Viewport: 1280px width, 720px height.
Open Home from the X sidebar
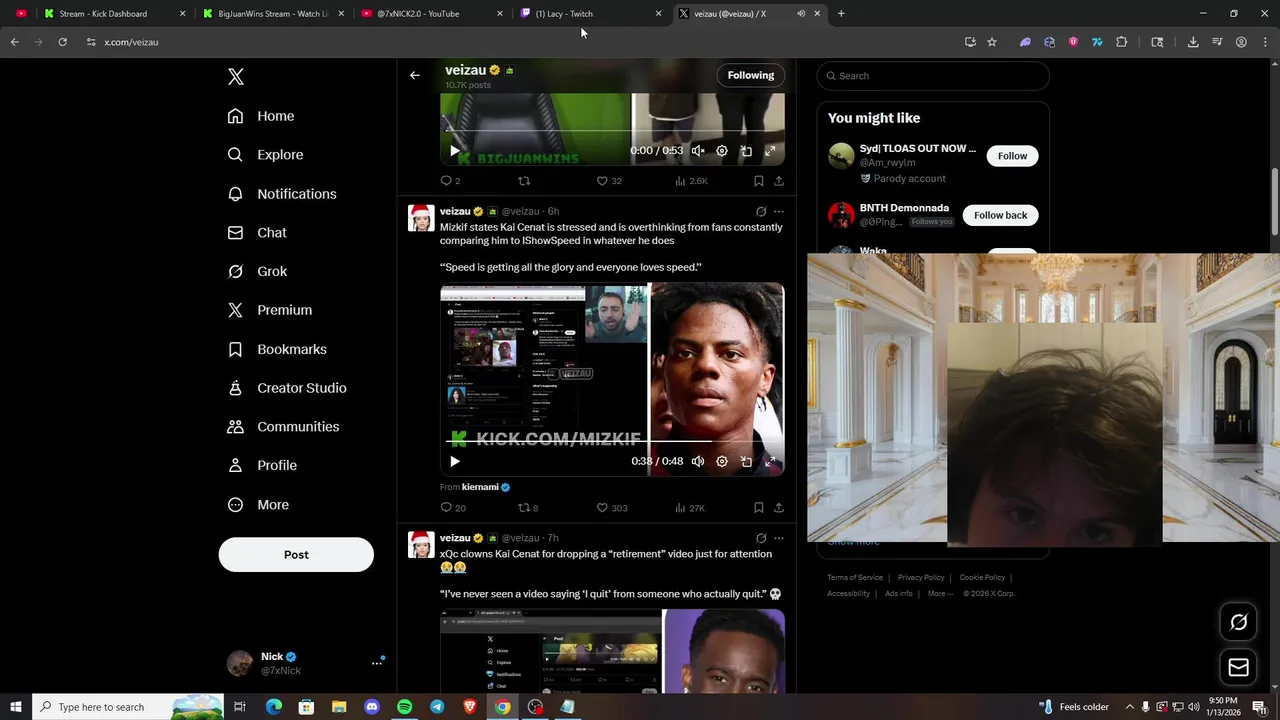261,116
